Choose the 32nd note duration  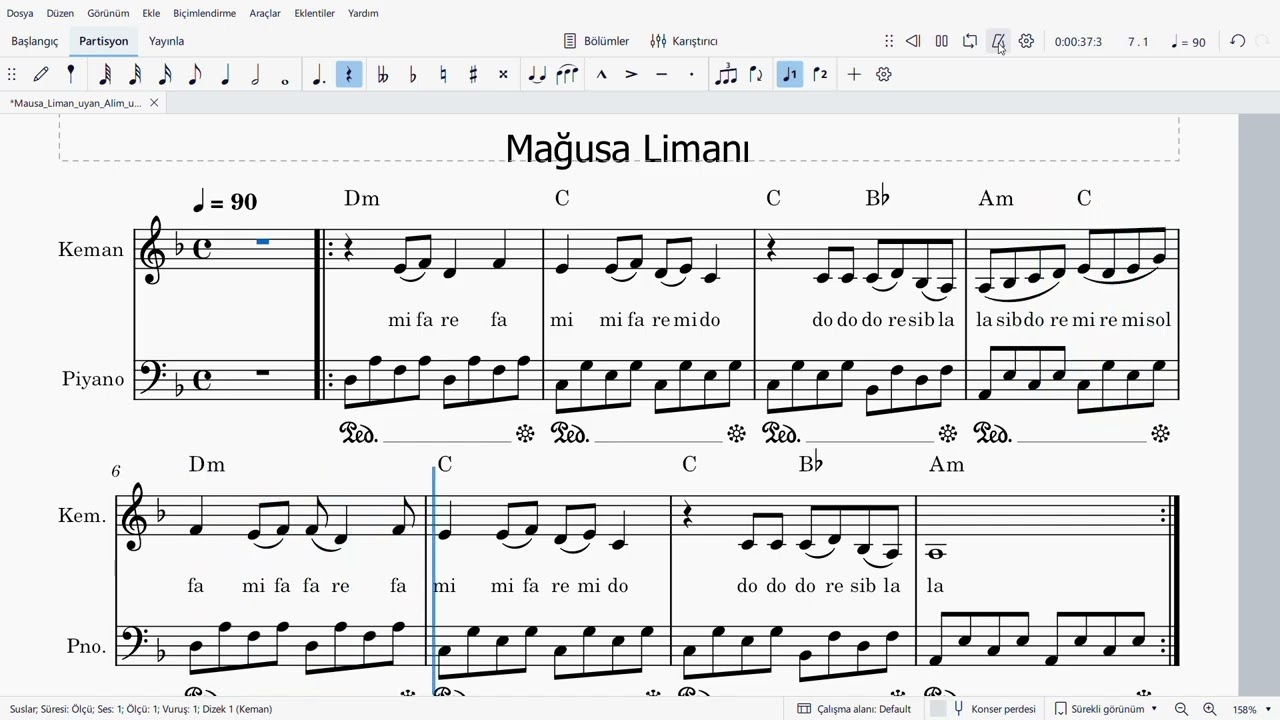[x=135, y=74]
